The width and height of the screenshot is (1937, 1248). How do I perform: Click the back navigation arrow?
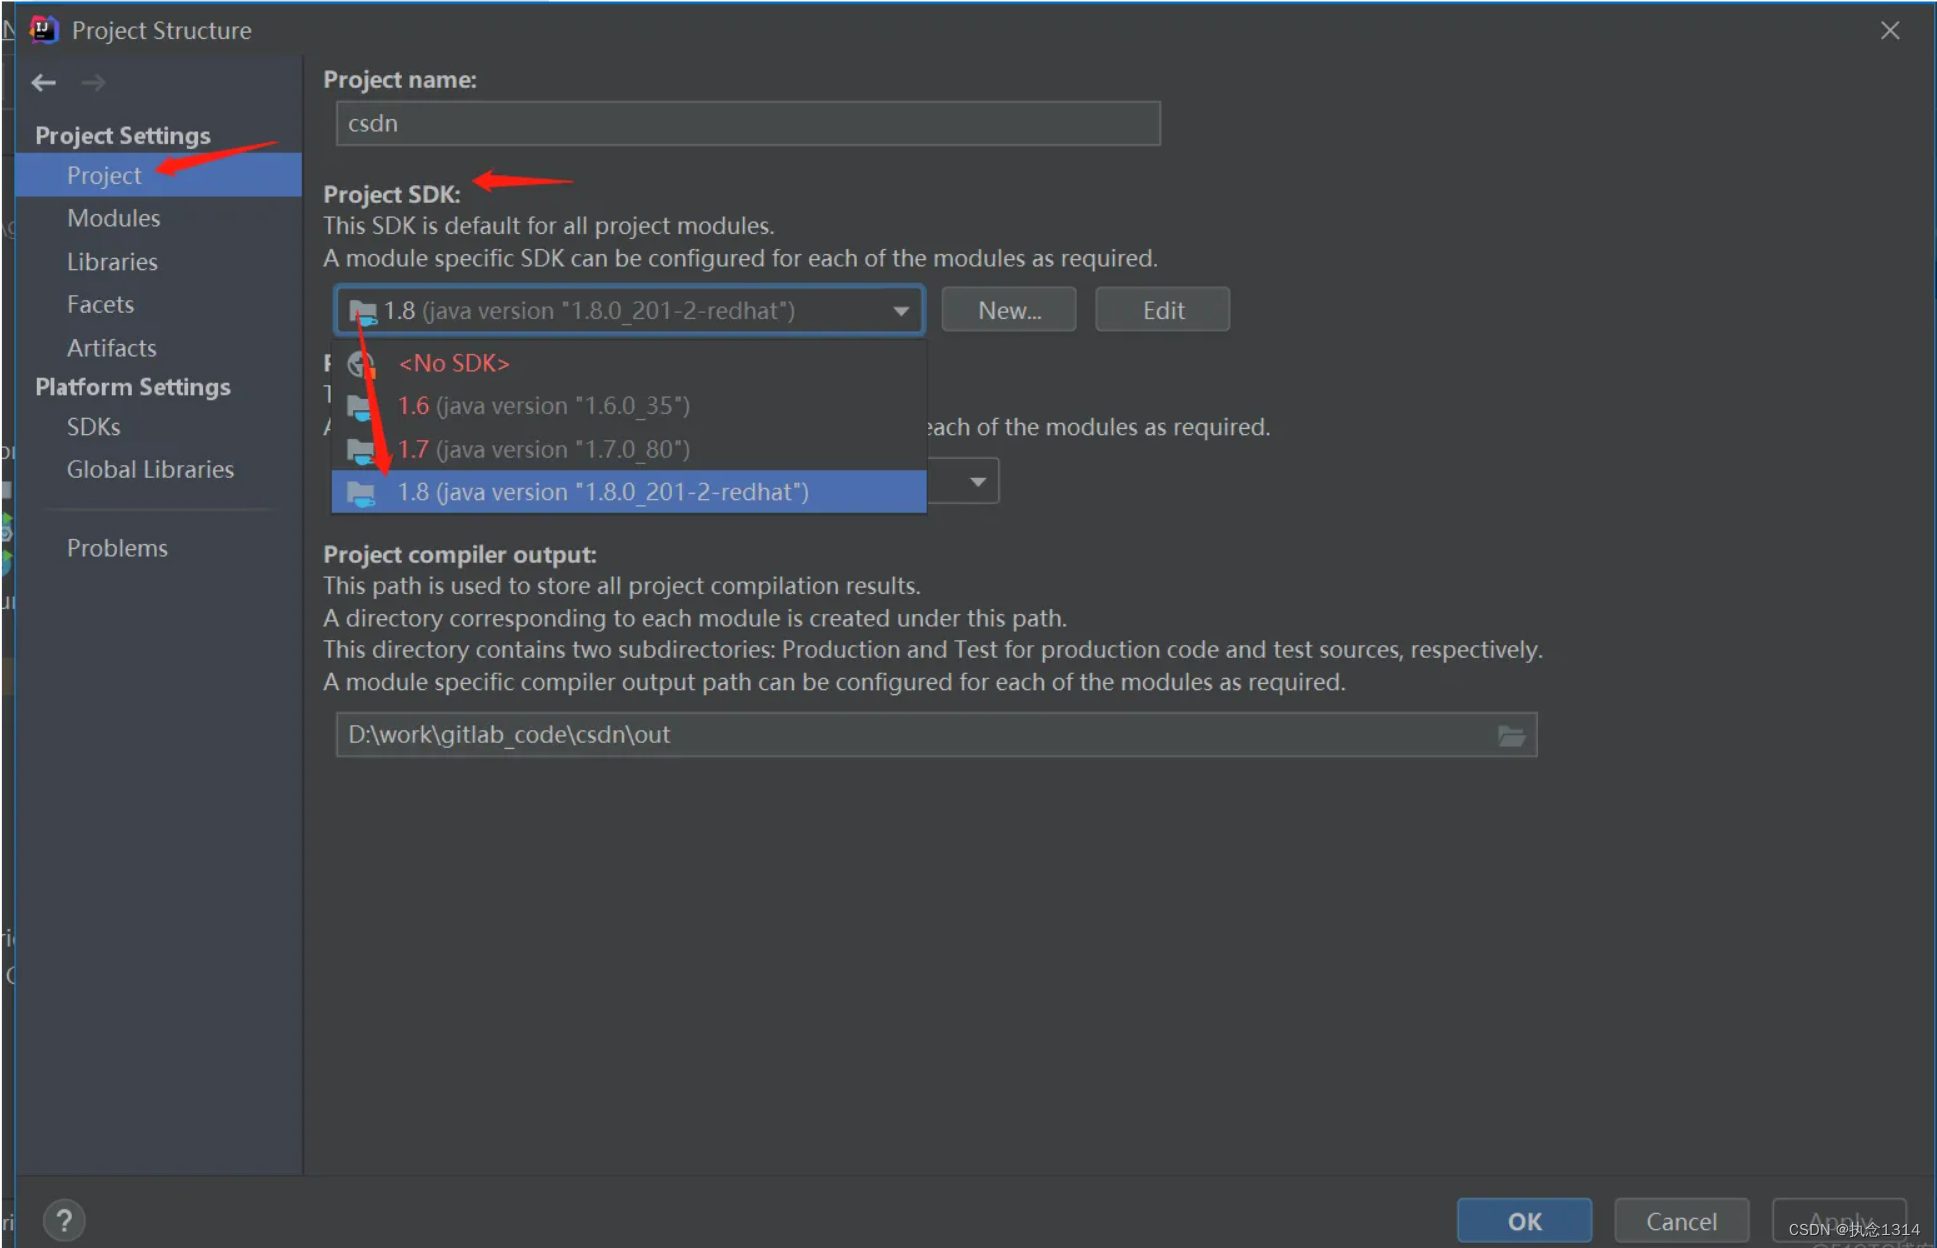(x=43, y=82)
